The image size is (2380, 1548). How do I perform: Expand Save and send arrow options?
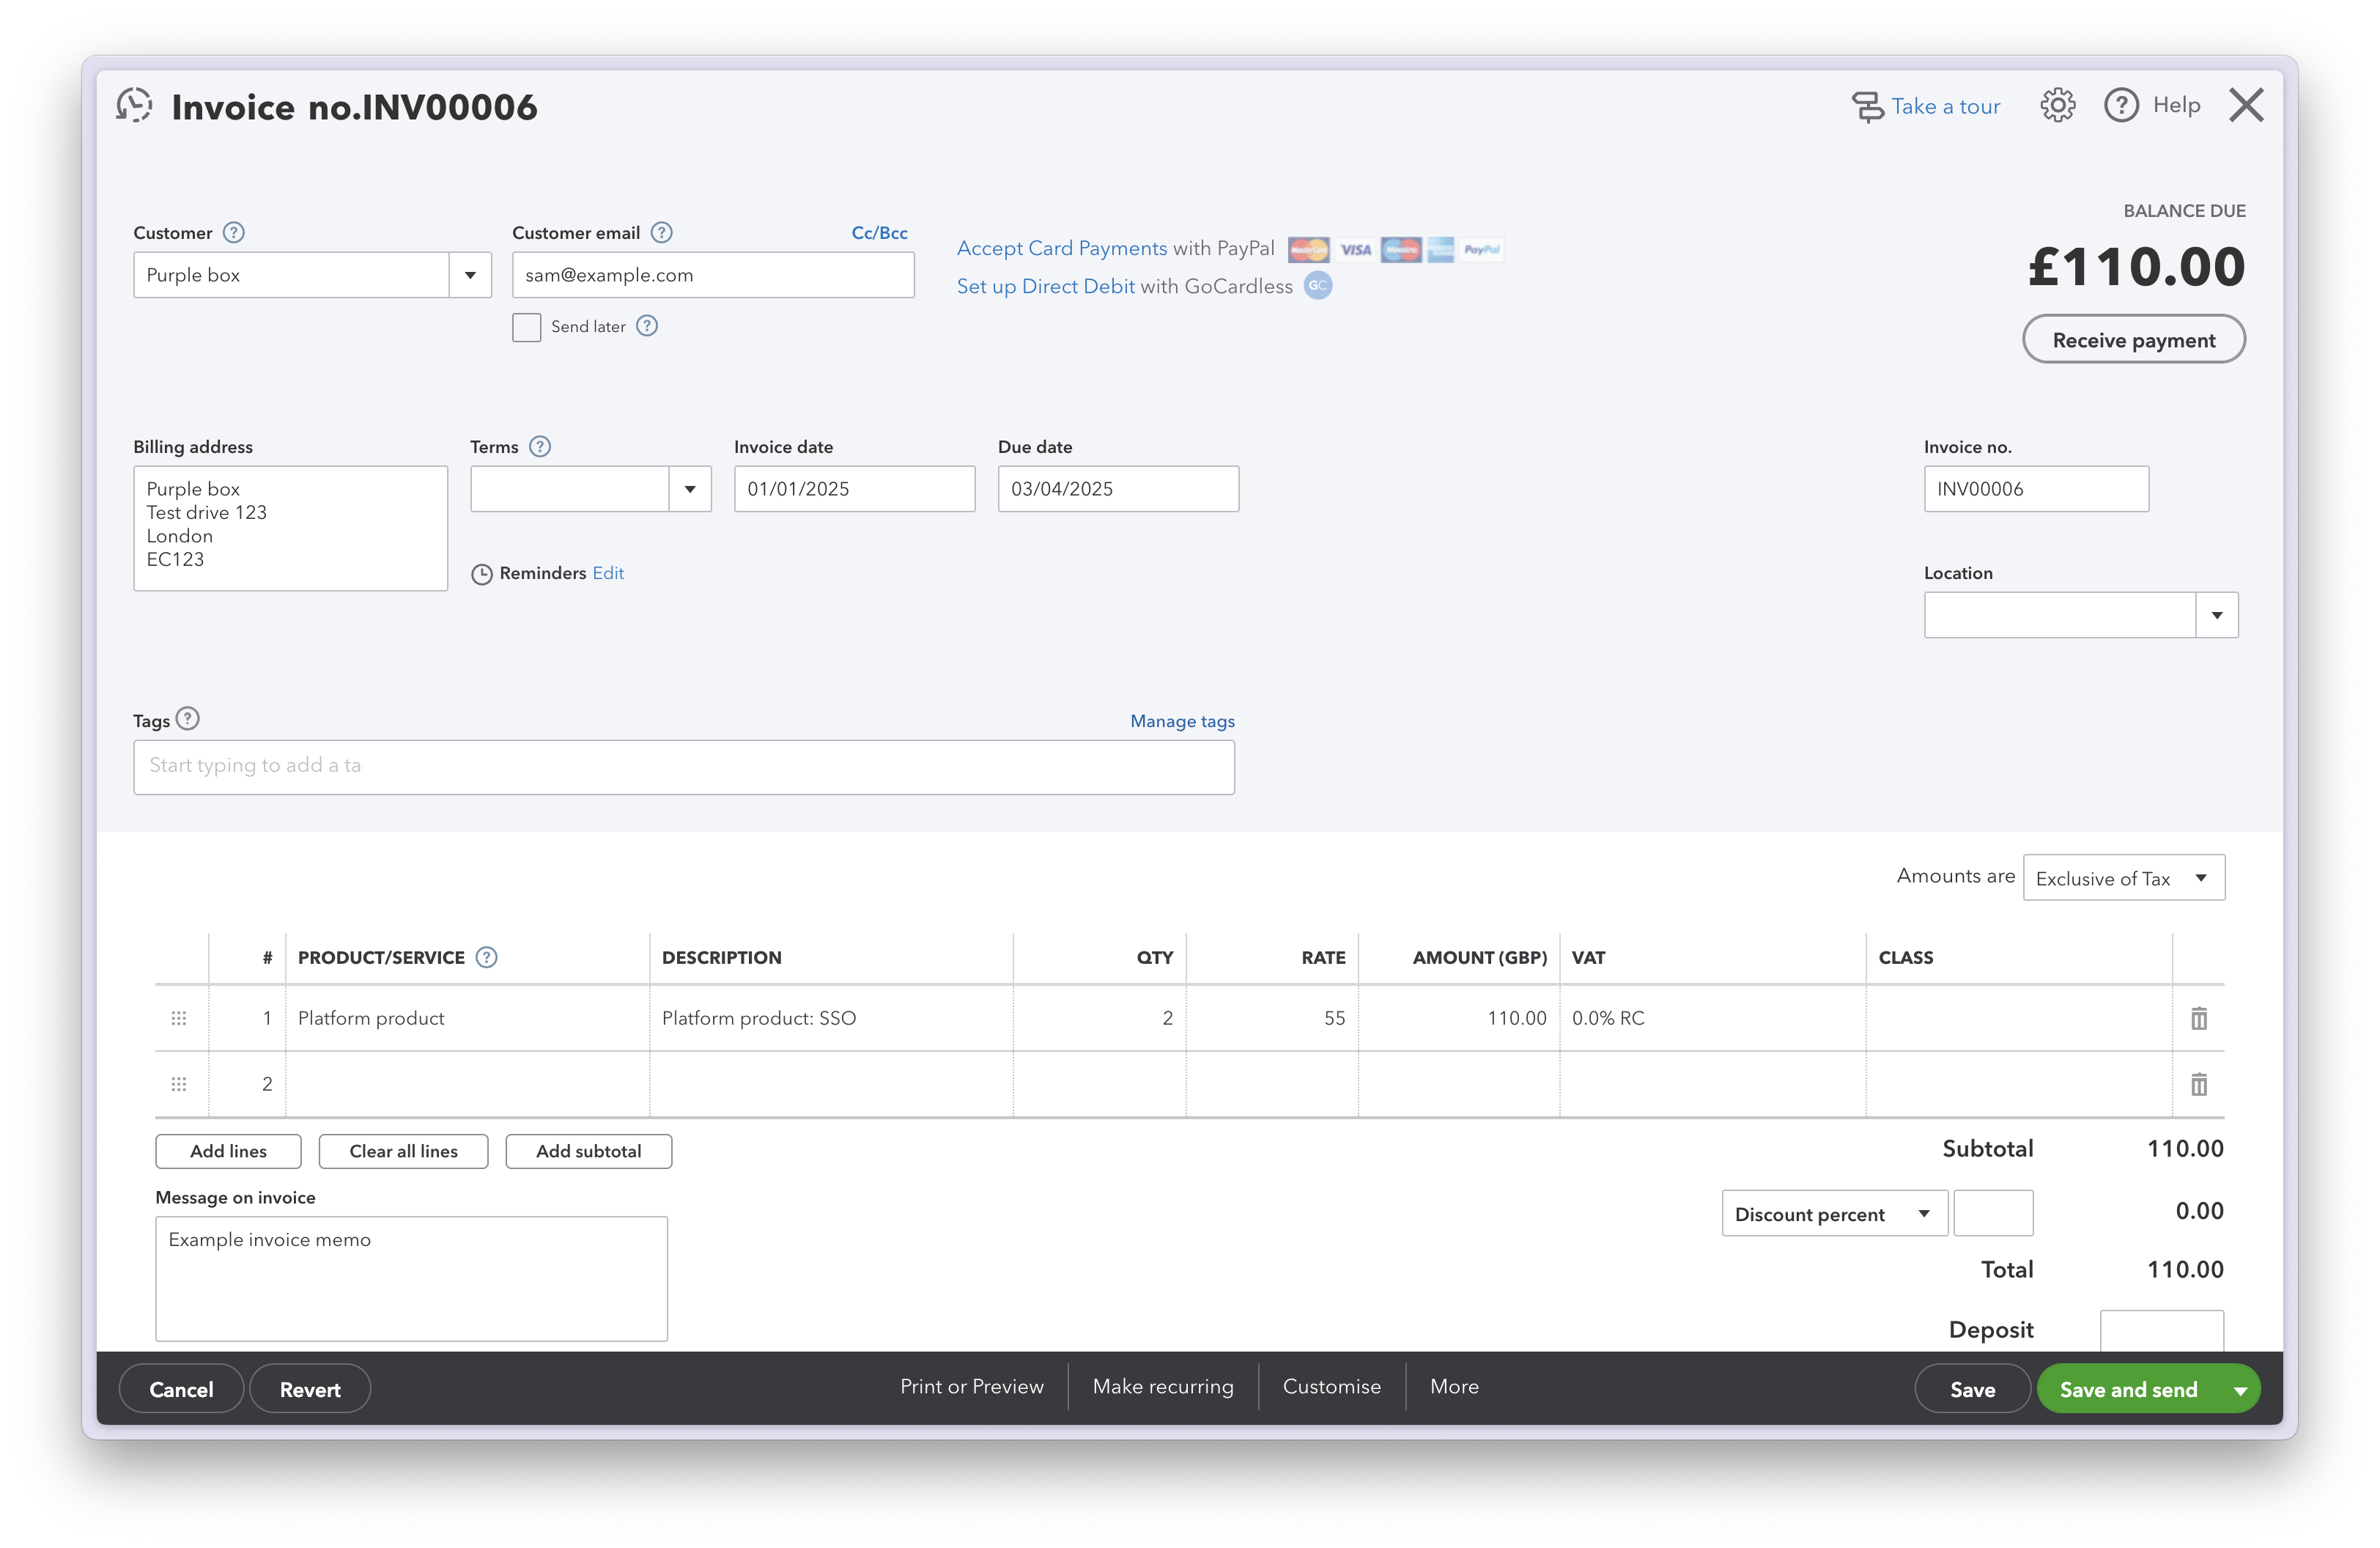[2240, 1390]
